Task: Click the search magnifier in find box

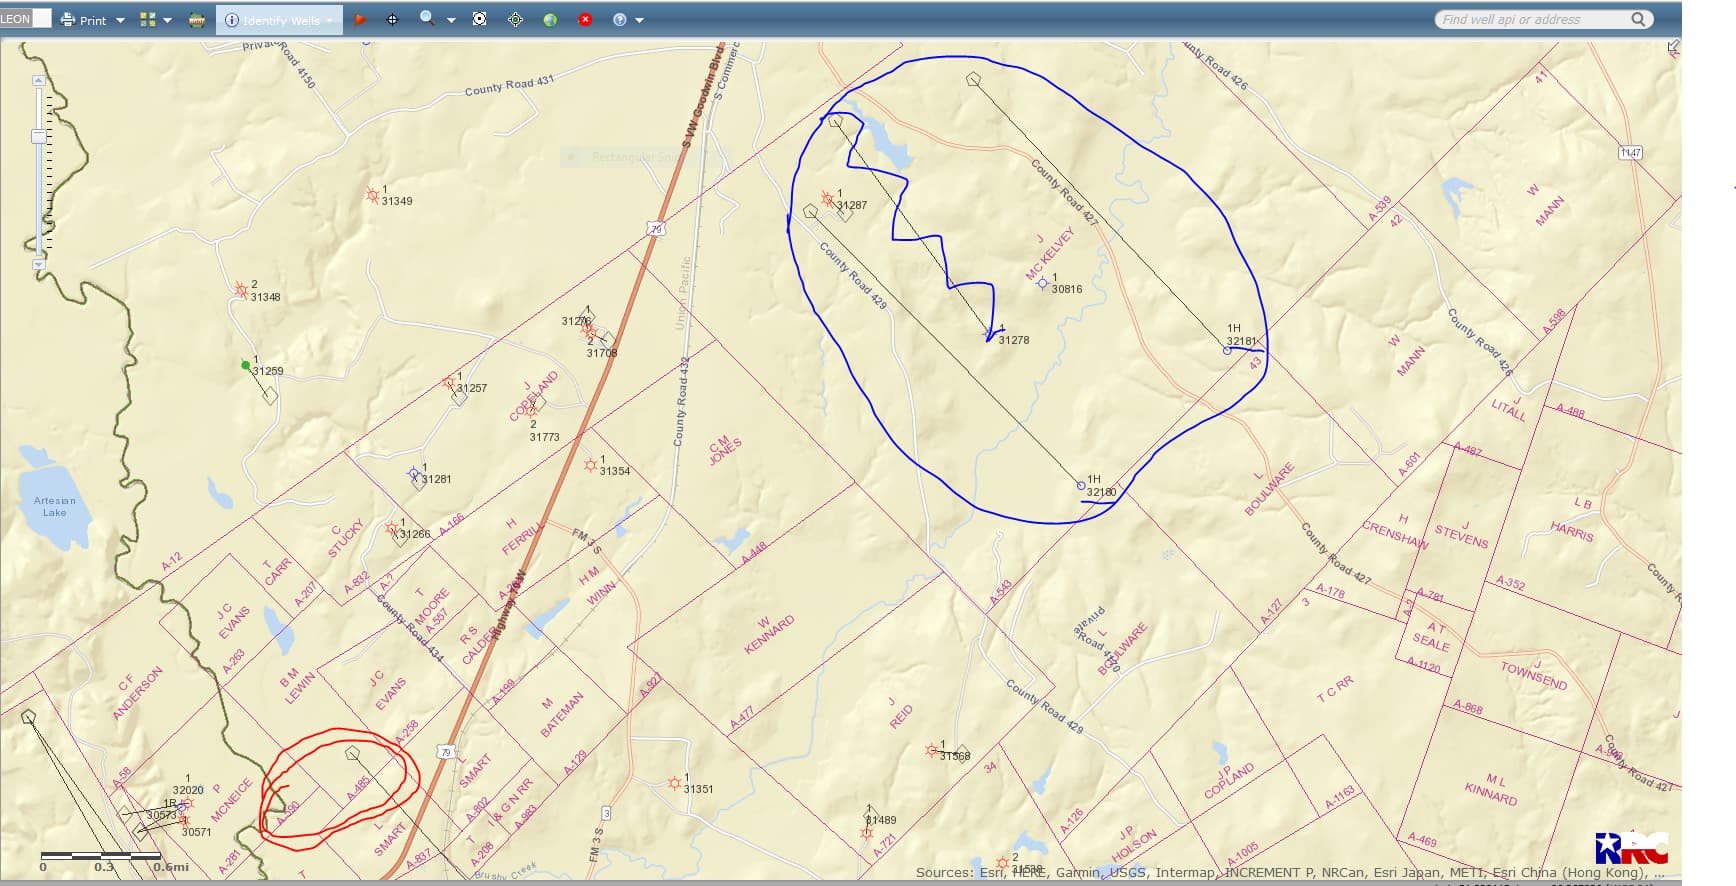Action: (x=1638, y=19)
